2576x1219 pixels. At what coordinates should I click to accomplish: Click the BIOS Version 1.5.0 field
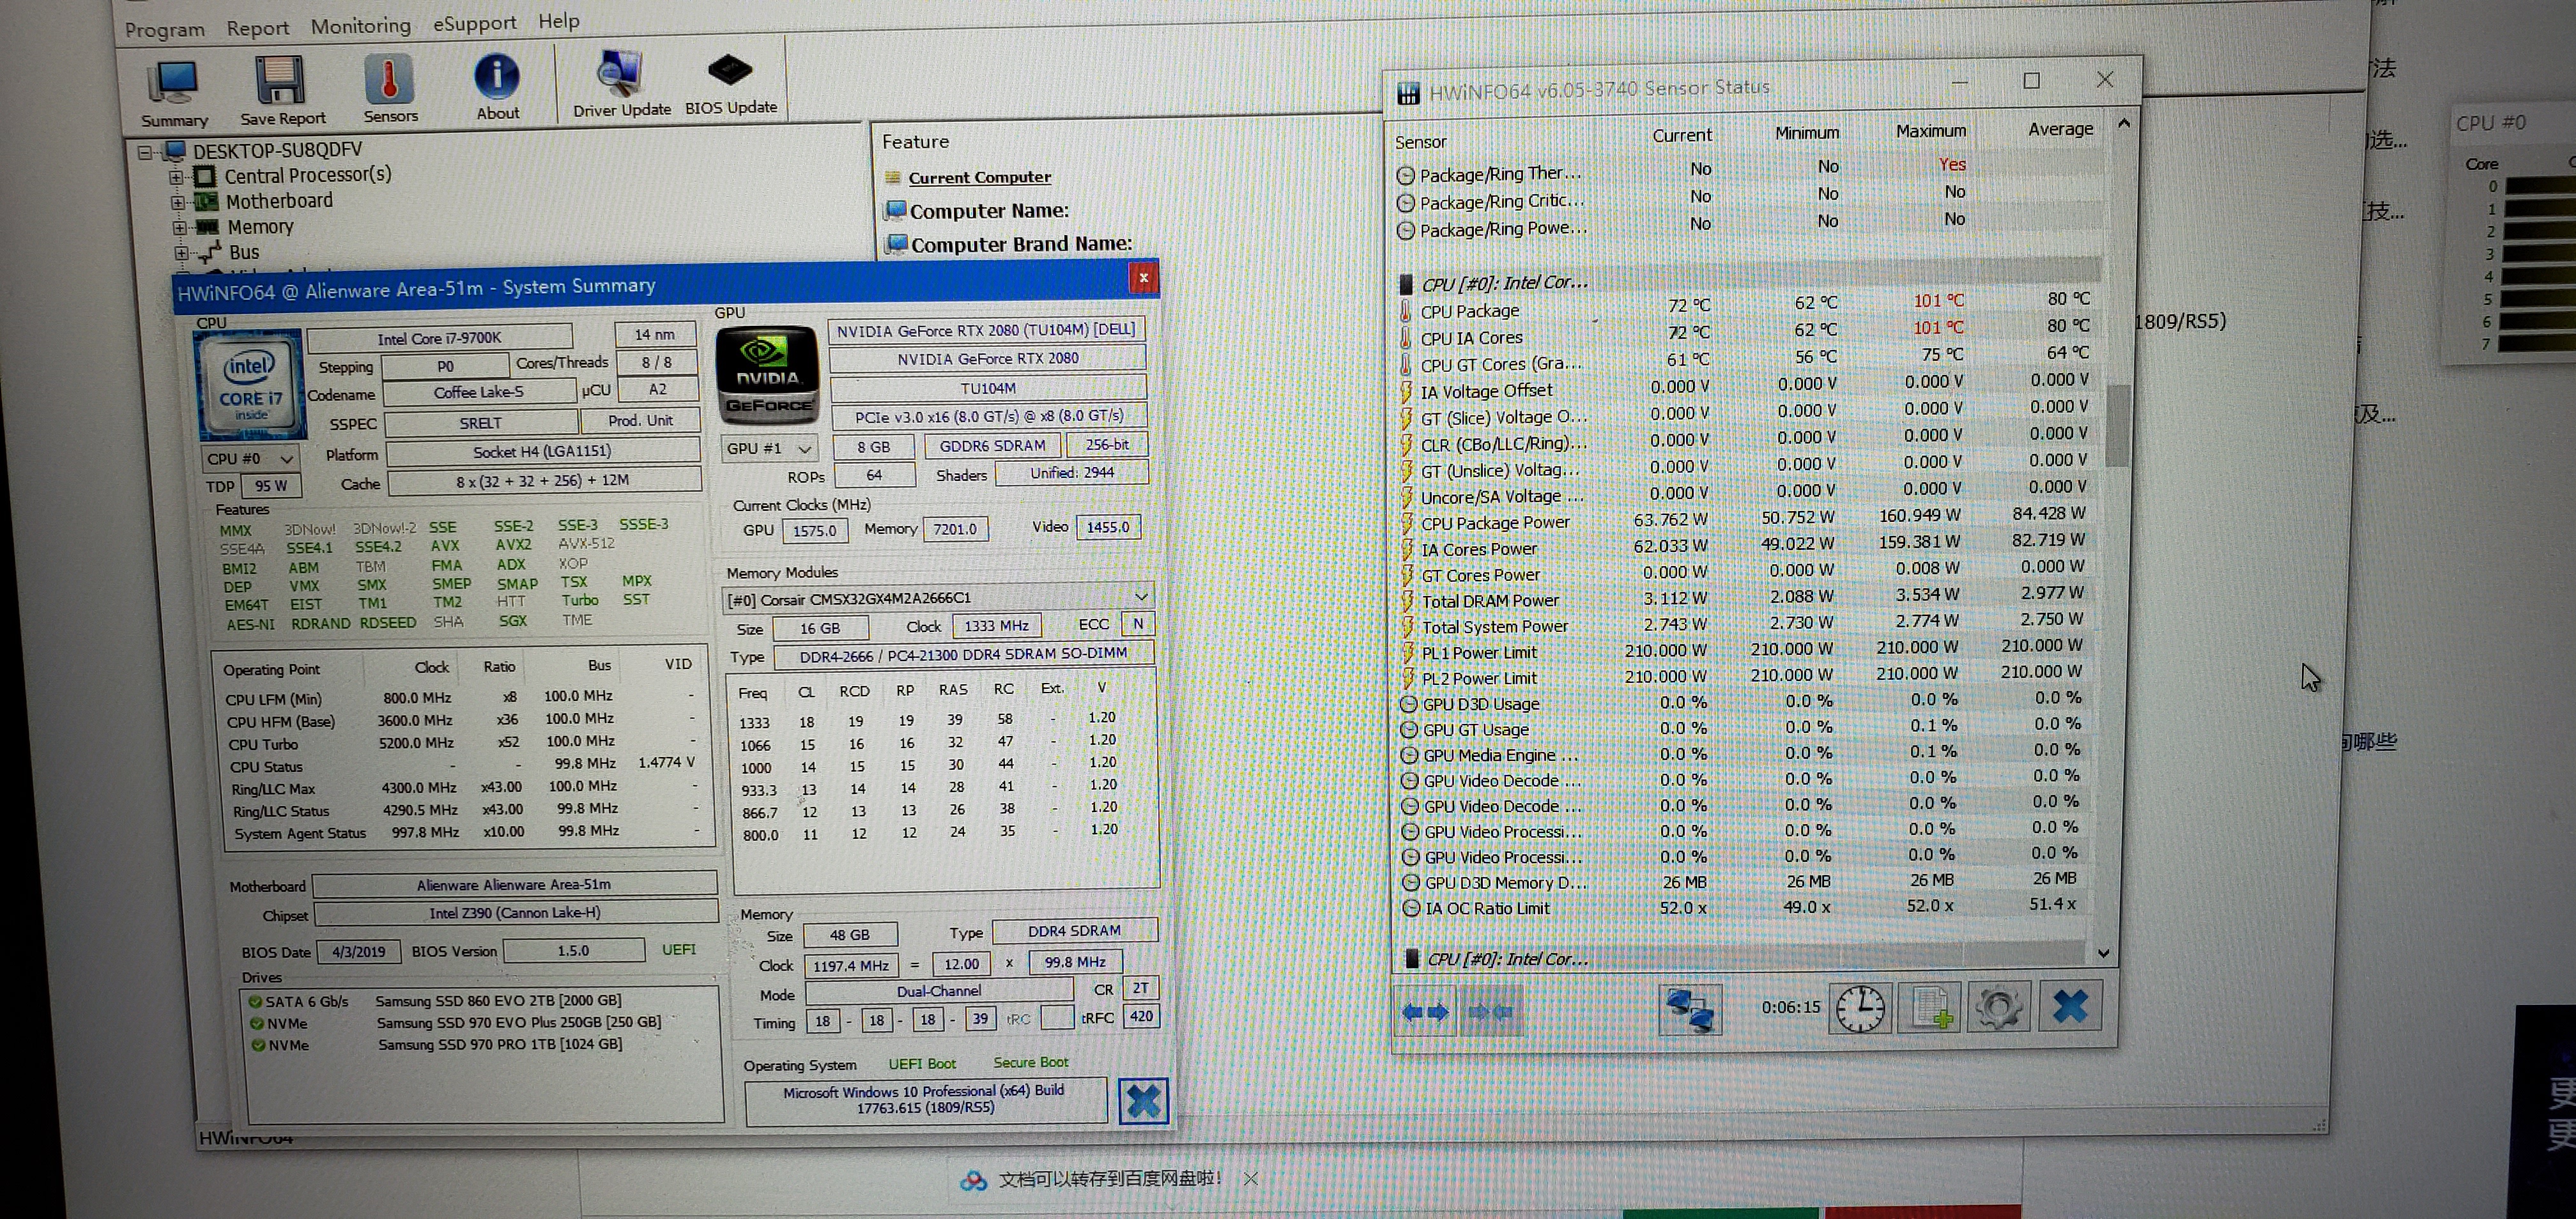tap(573, 950)
